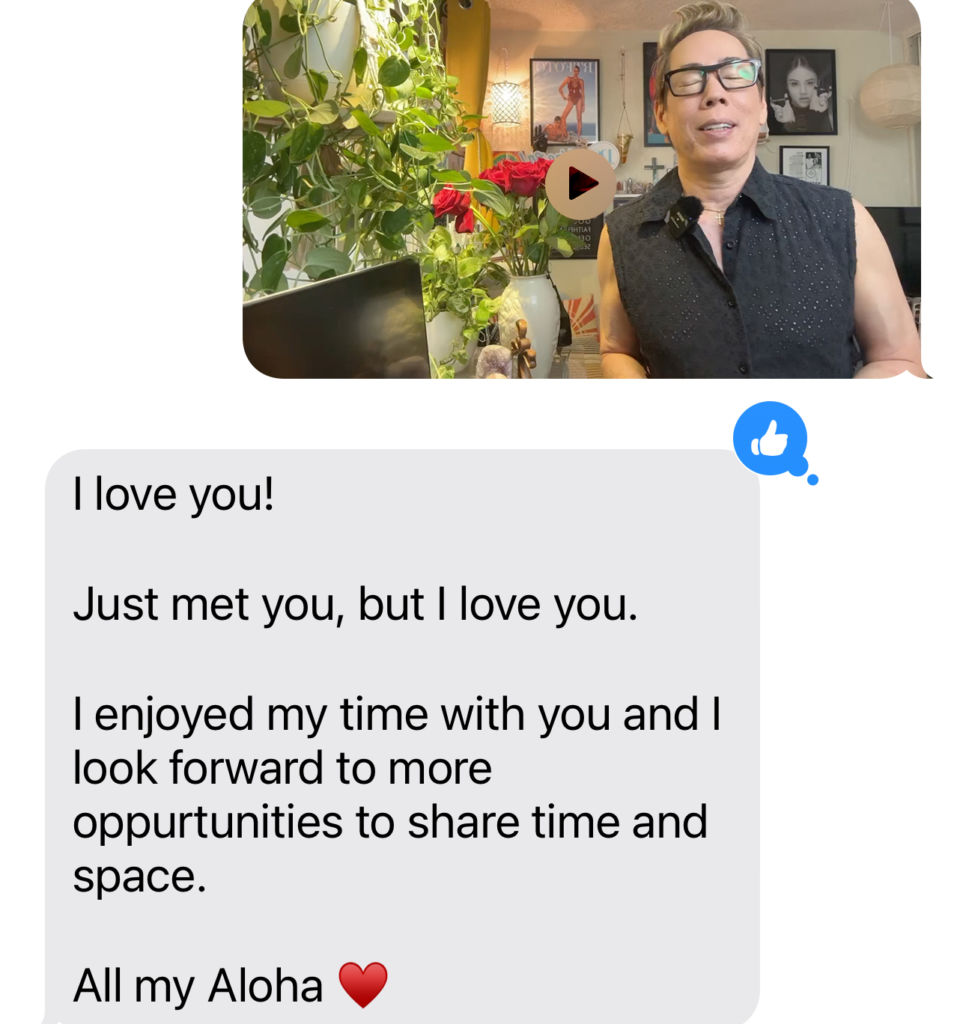Click the misspelled word "oppurtunities"

tap(208, 822)
